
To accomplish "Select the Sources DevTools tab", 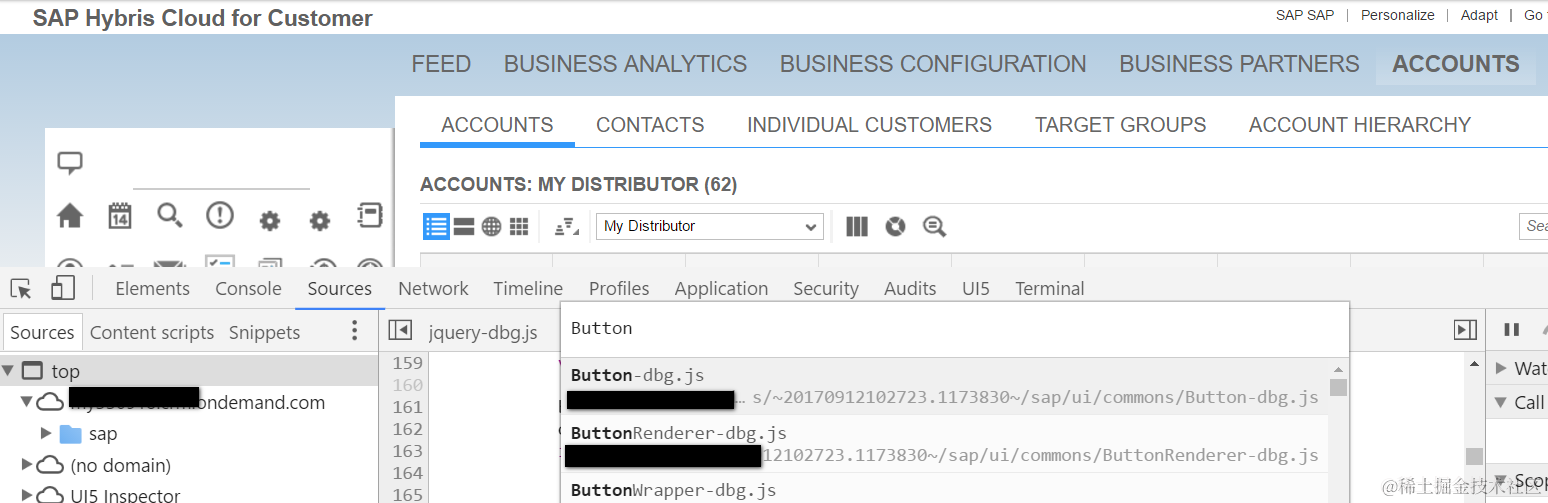I will tap(340, 288).
